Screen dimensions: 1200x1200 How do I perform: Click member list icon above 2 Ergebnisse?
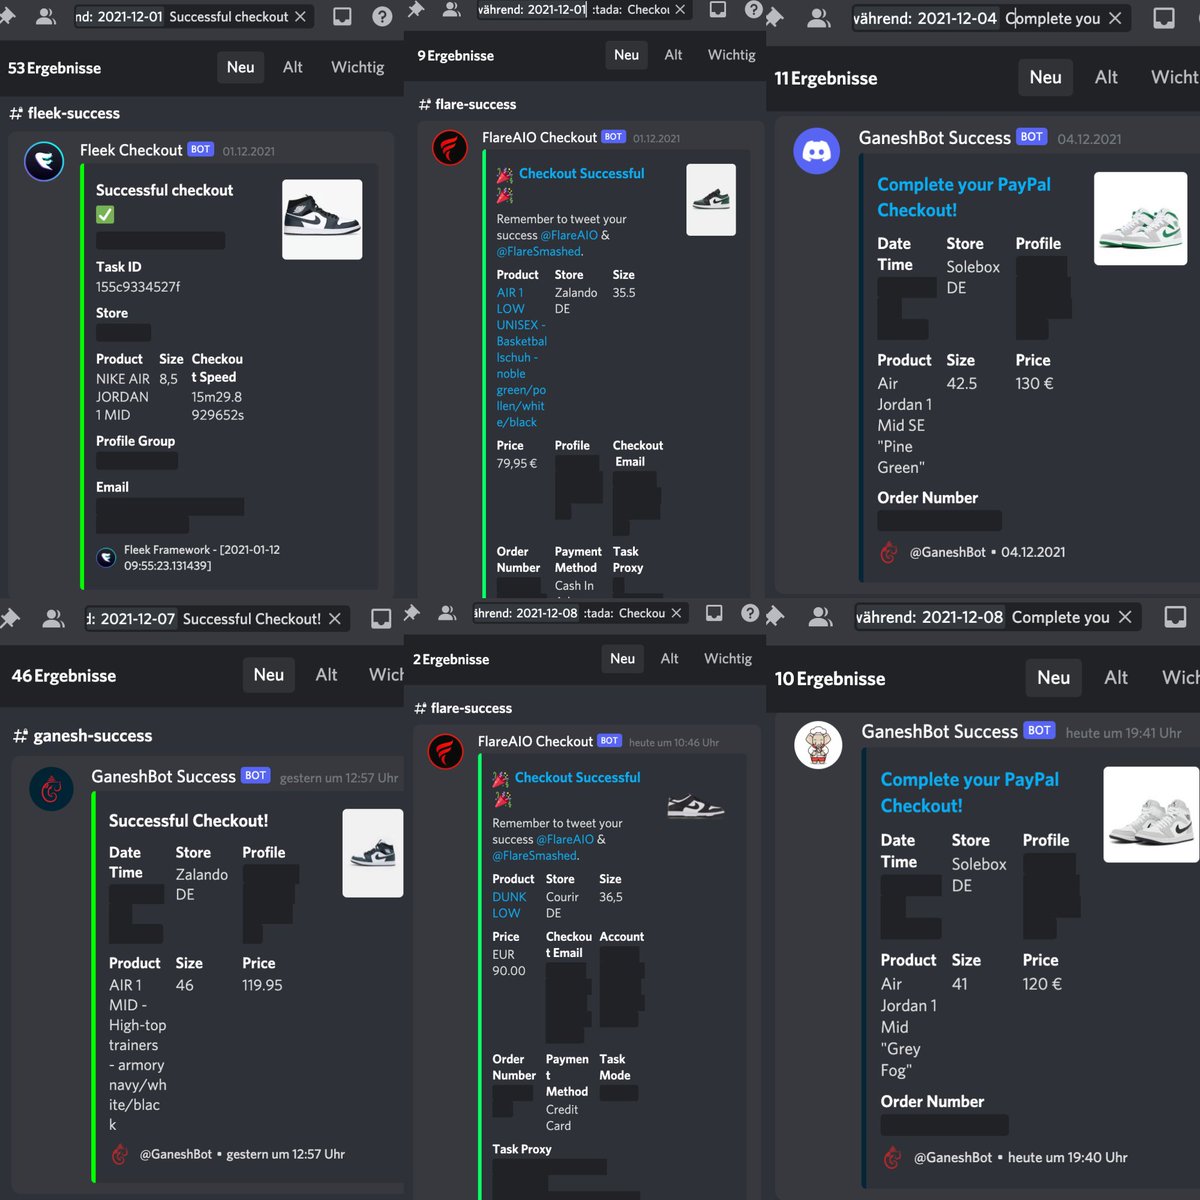[x=448, y=613]
